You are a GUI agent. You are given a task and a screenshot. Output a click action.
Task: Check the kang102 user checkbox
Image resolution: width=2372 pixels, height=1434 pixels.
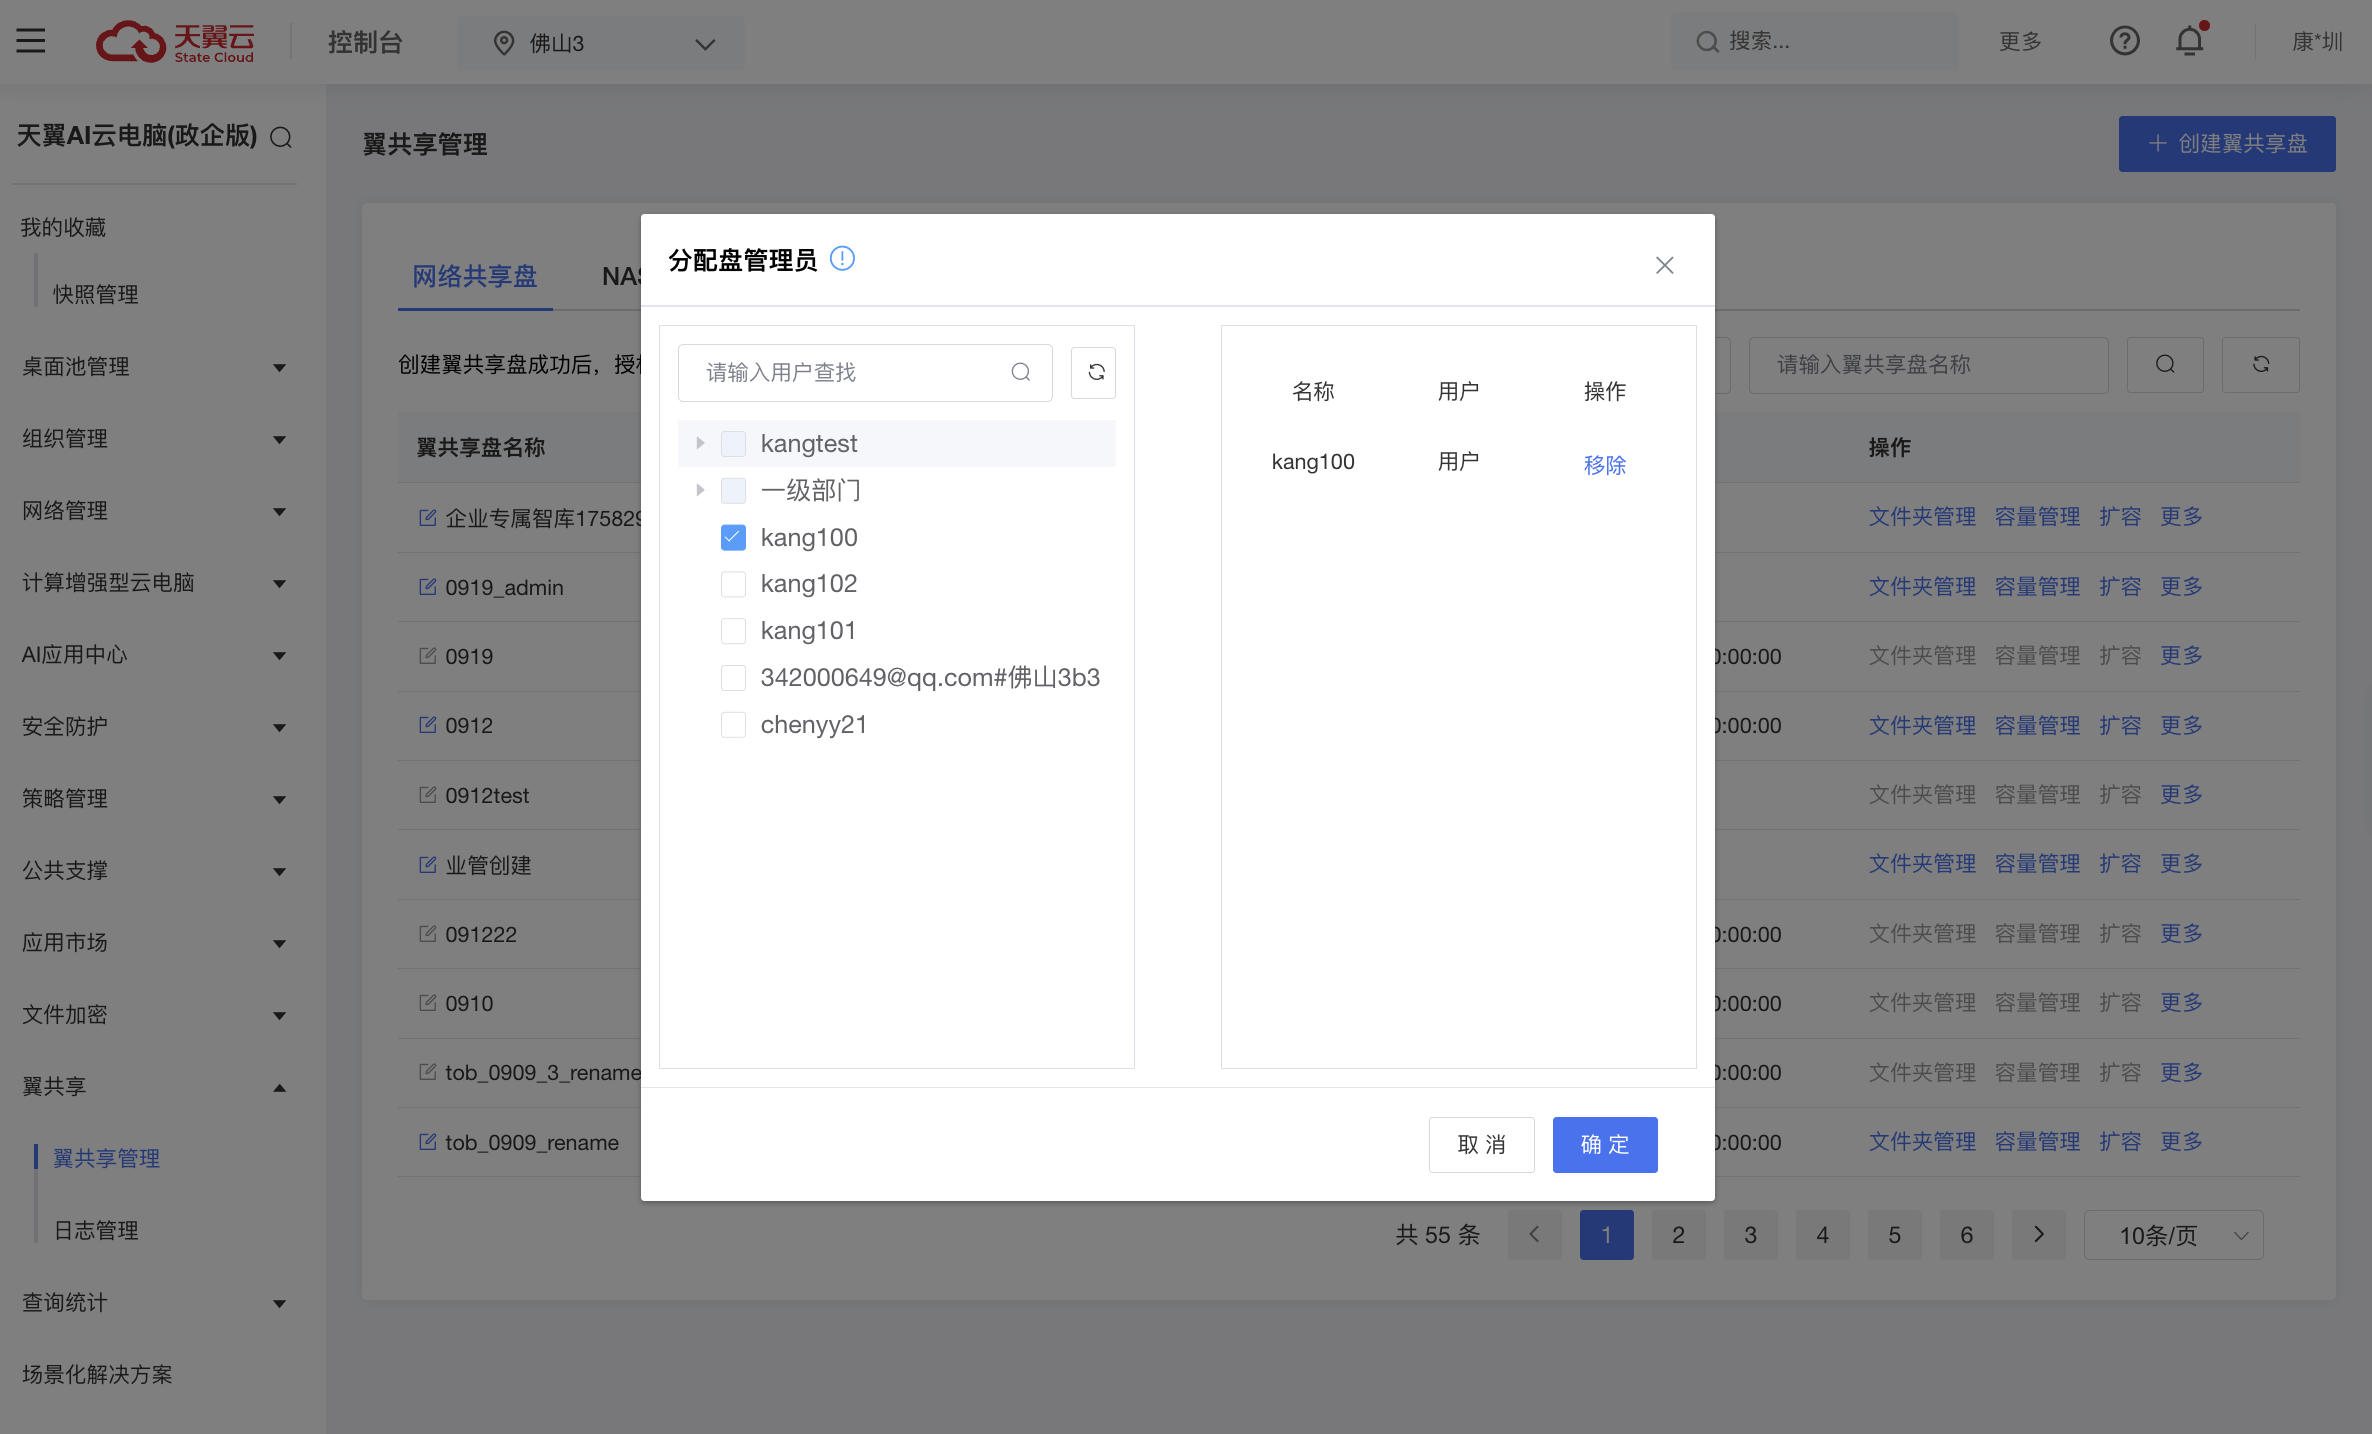pyautogui.click(x=733, y=584)
